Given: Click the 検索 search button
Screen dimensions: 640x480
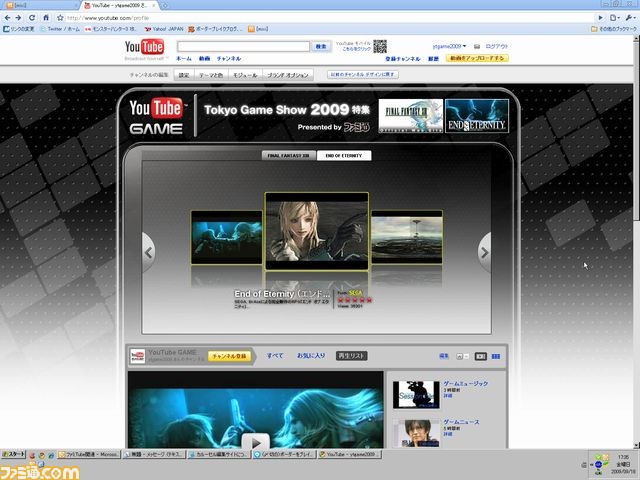Looking at the screenshot, I should tap(321, 47).
